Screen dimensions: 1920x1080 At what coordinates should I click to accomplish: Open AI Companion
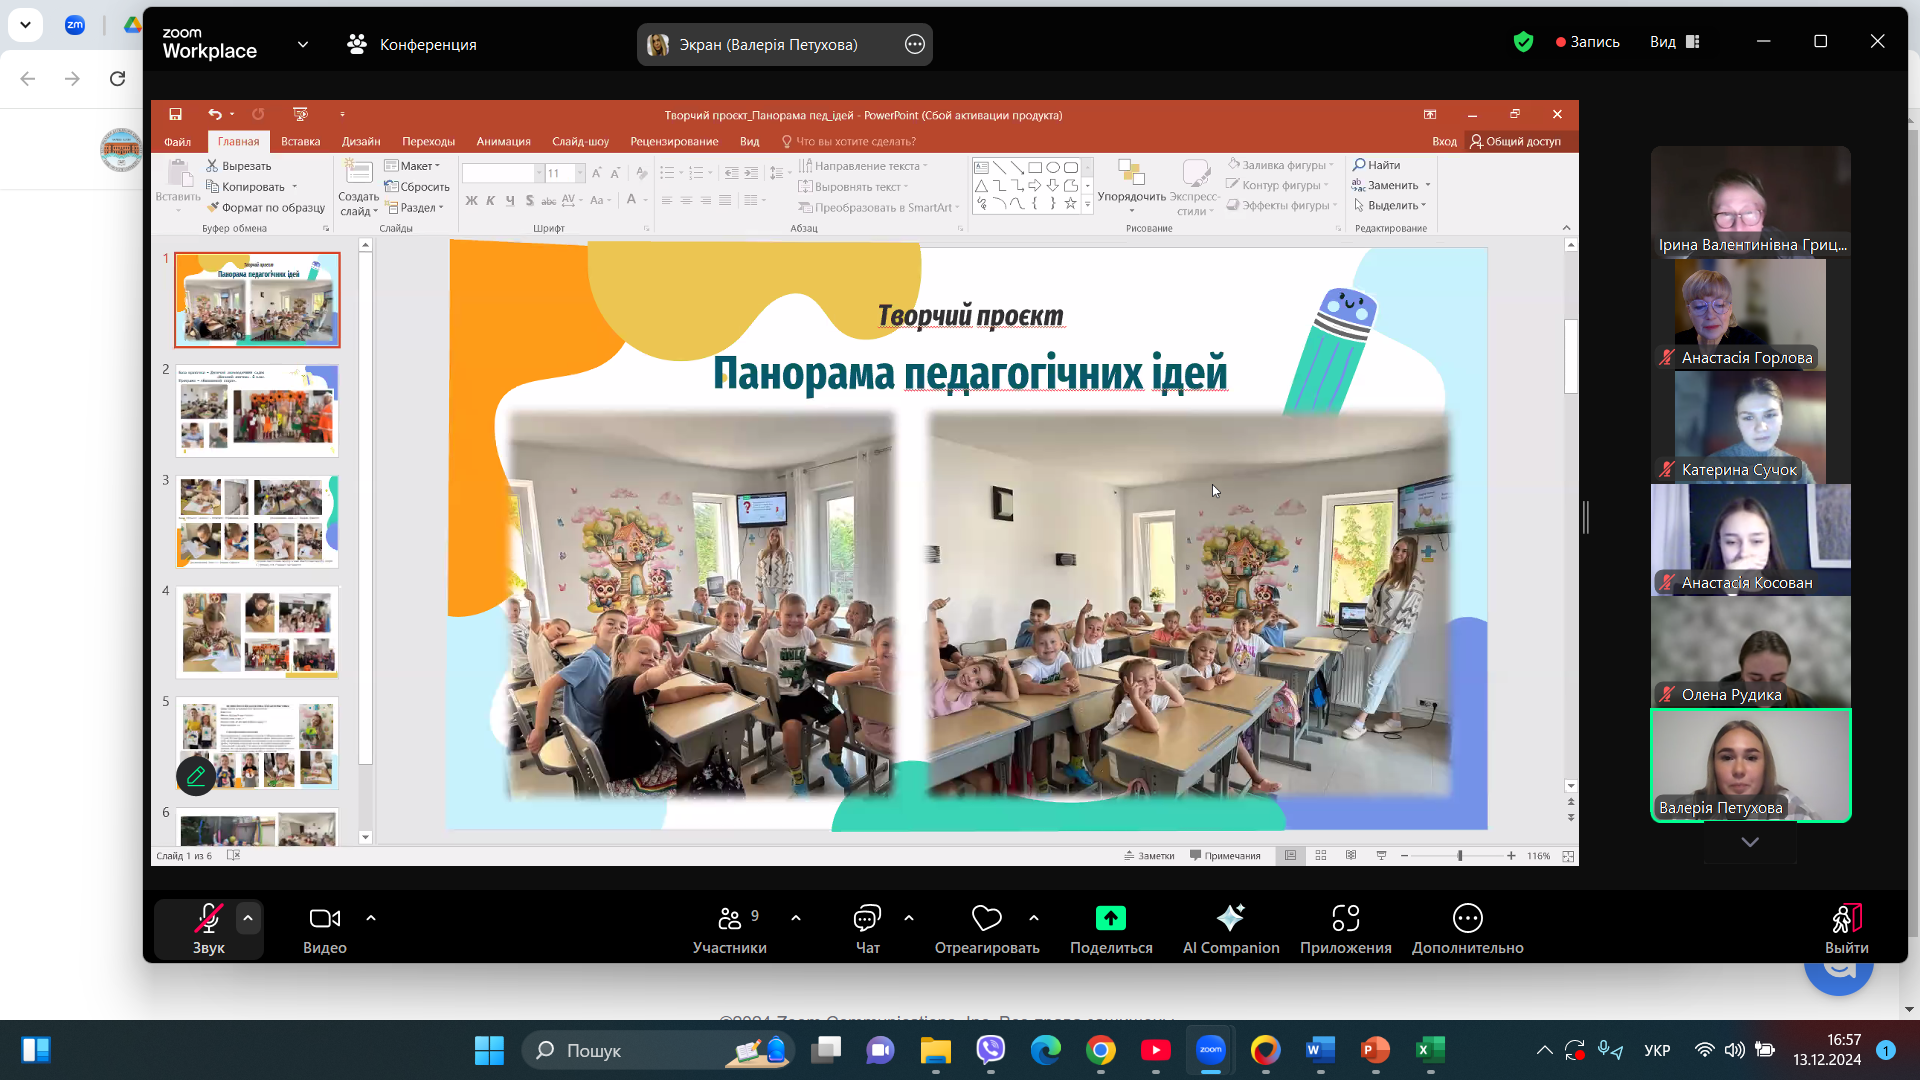(x=1231, y=928)
